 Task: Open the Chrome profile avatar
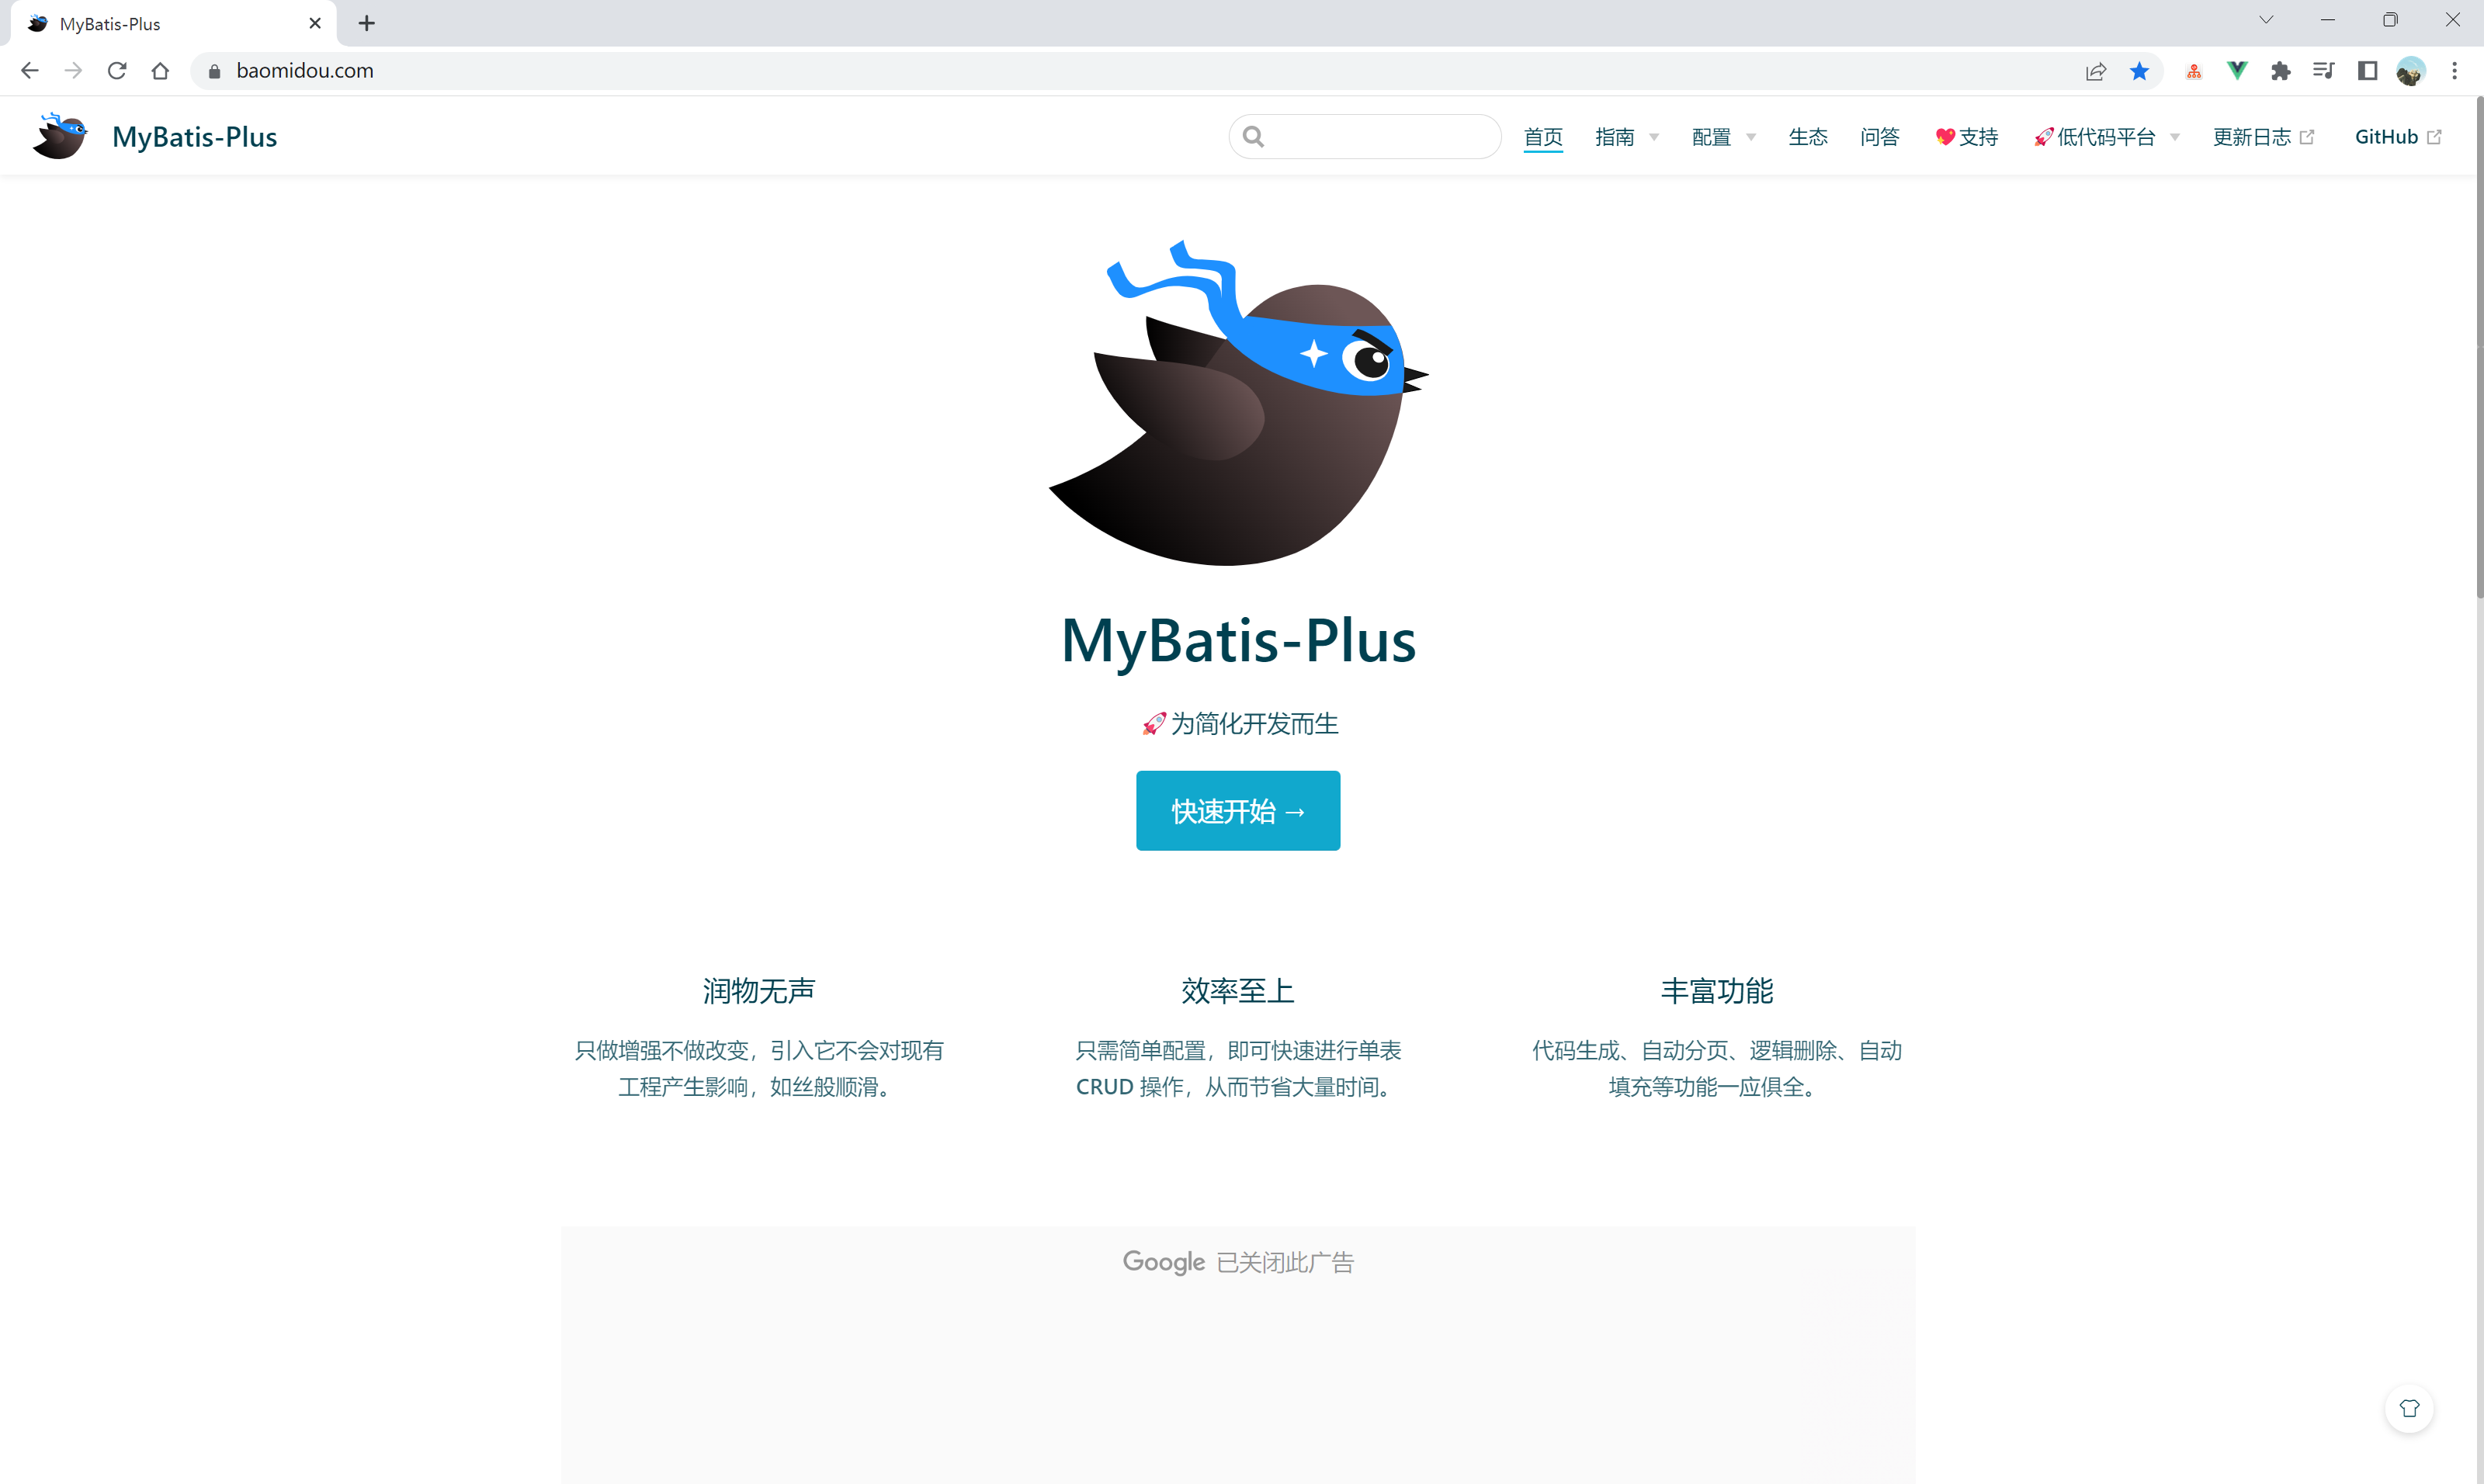(x=2411, y=71)
